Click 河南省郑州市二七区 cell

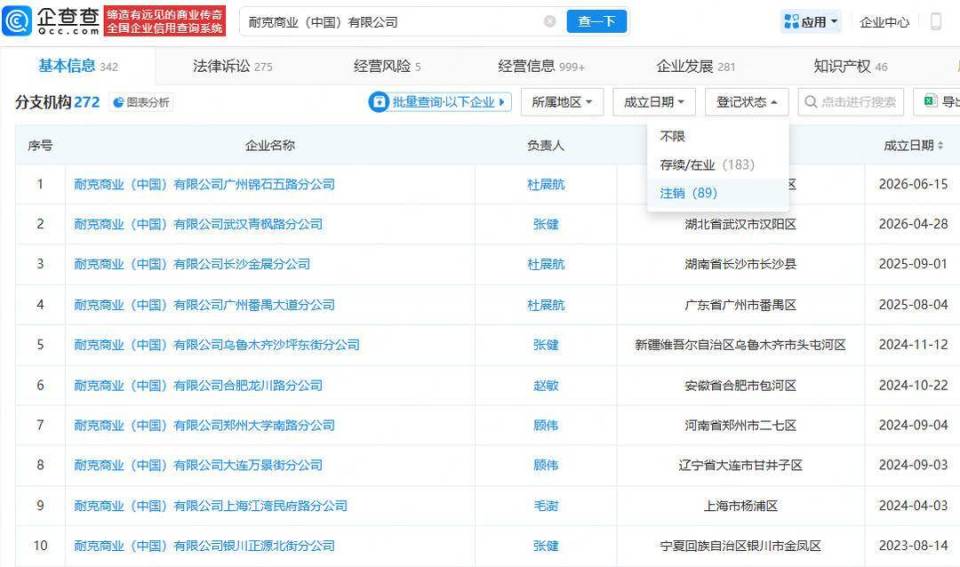tap(740, 425)
